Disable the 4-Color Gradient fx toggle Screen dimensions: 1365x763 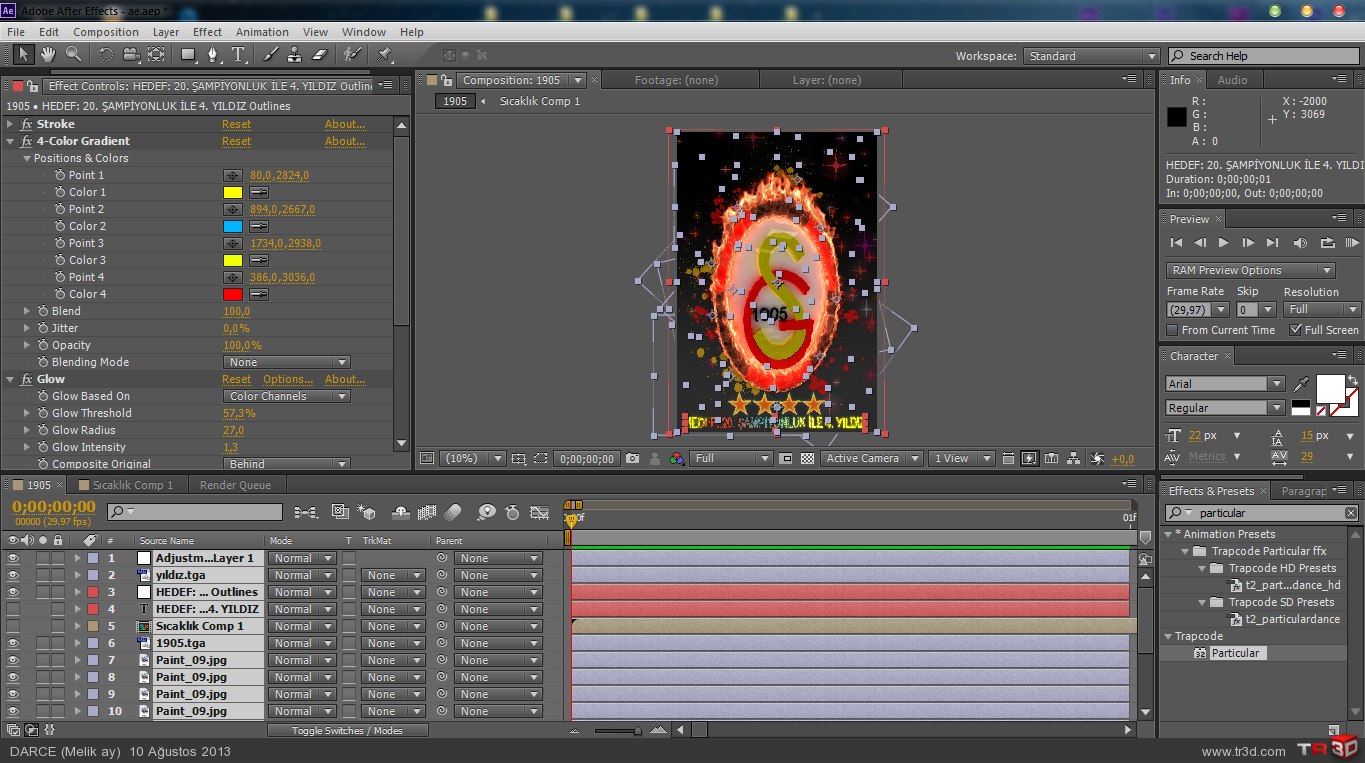[26, 141]
